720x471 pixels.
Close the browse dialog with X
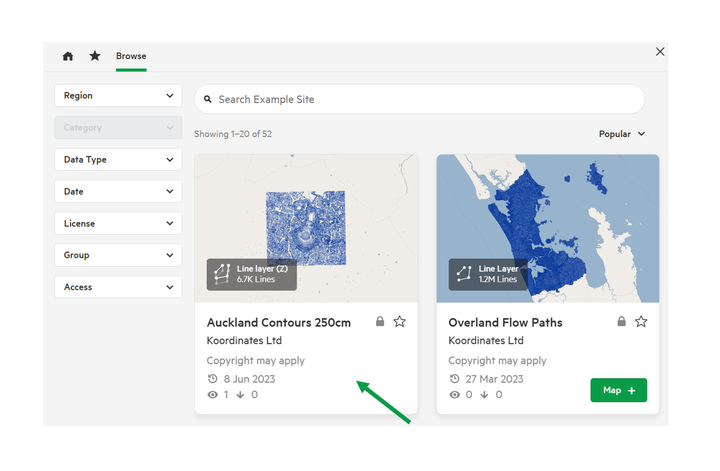[660, 51]
